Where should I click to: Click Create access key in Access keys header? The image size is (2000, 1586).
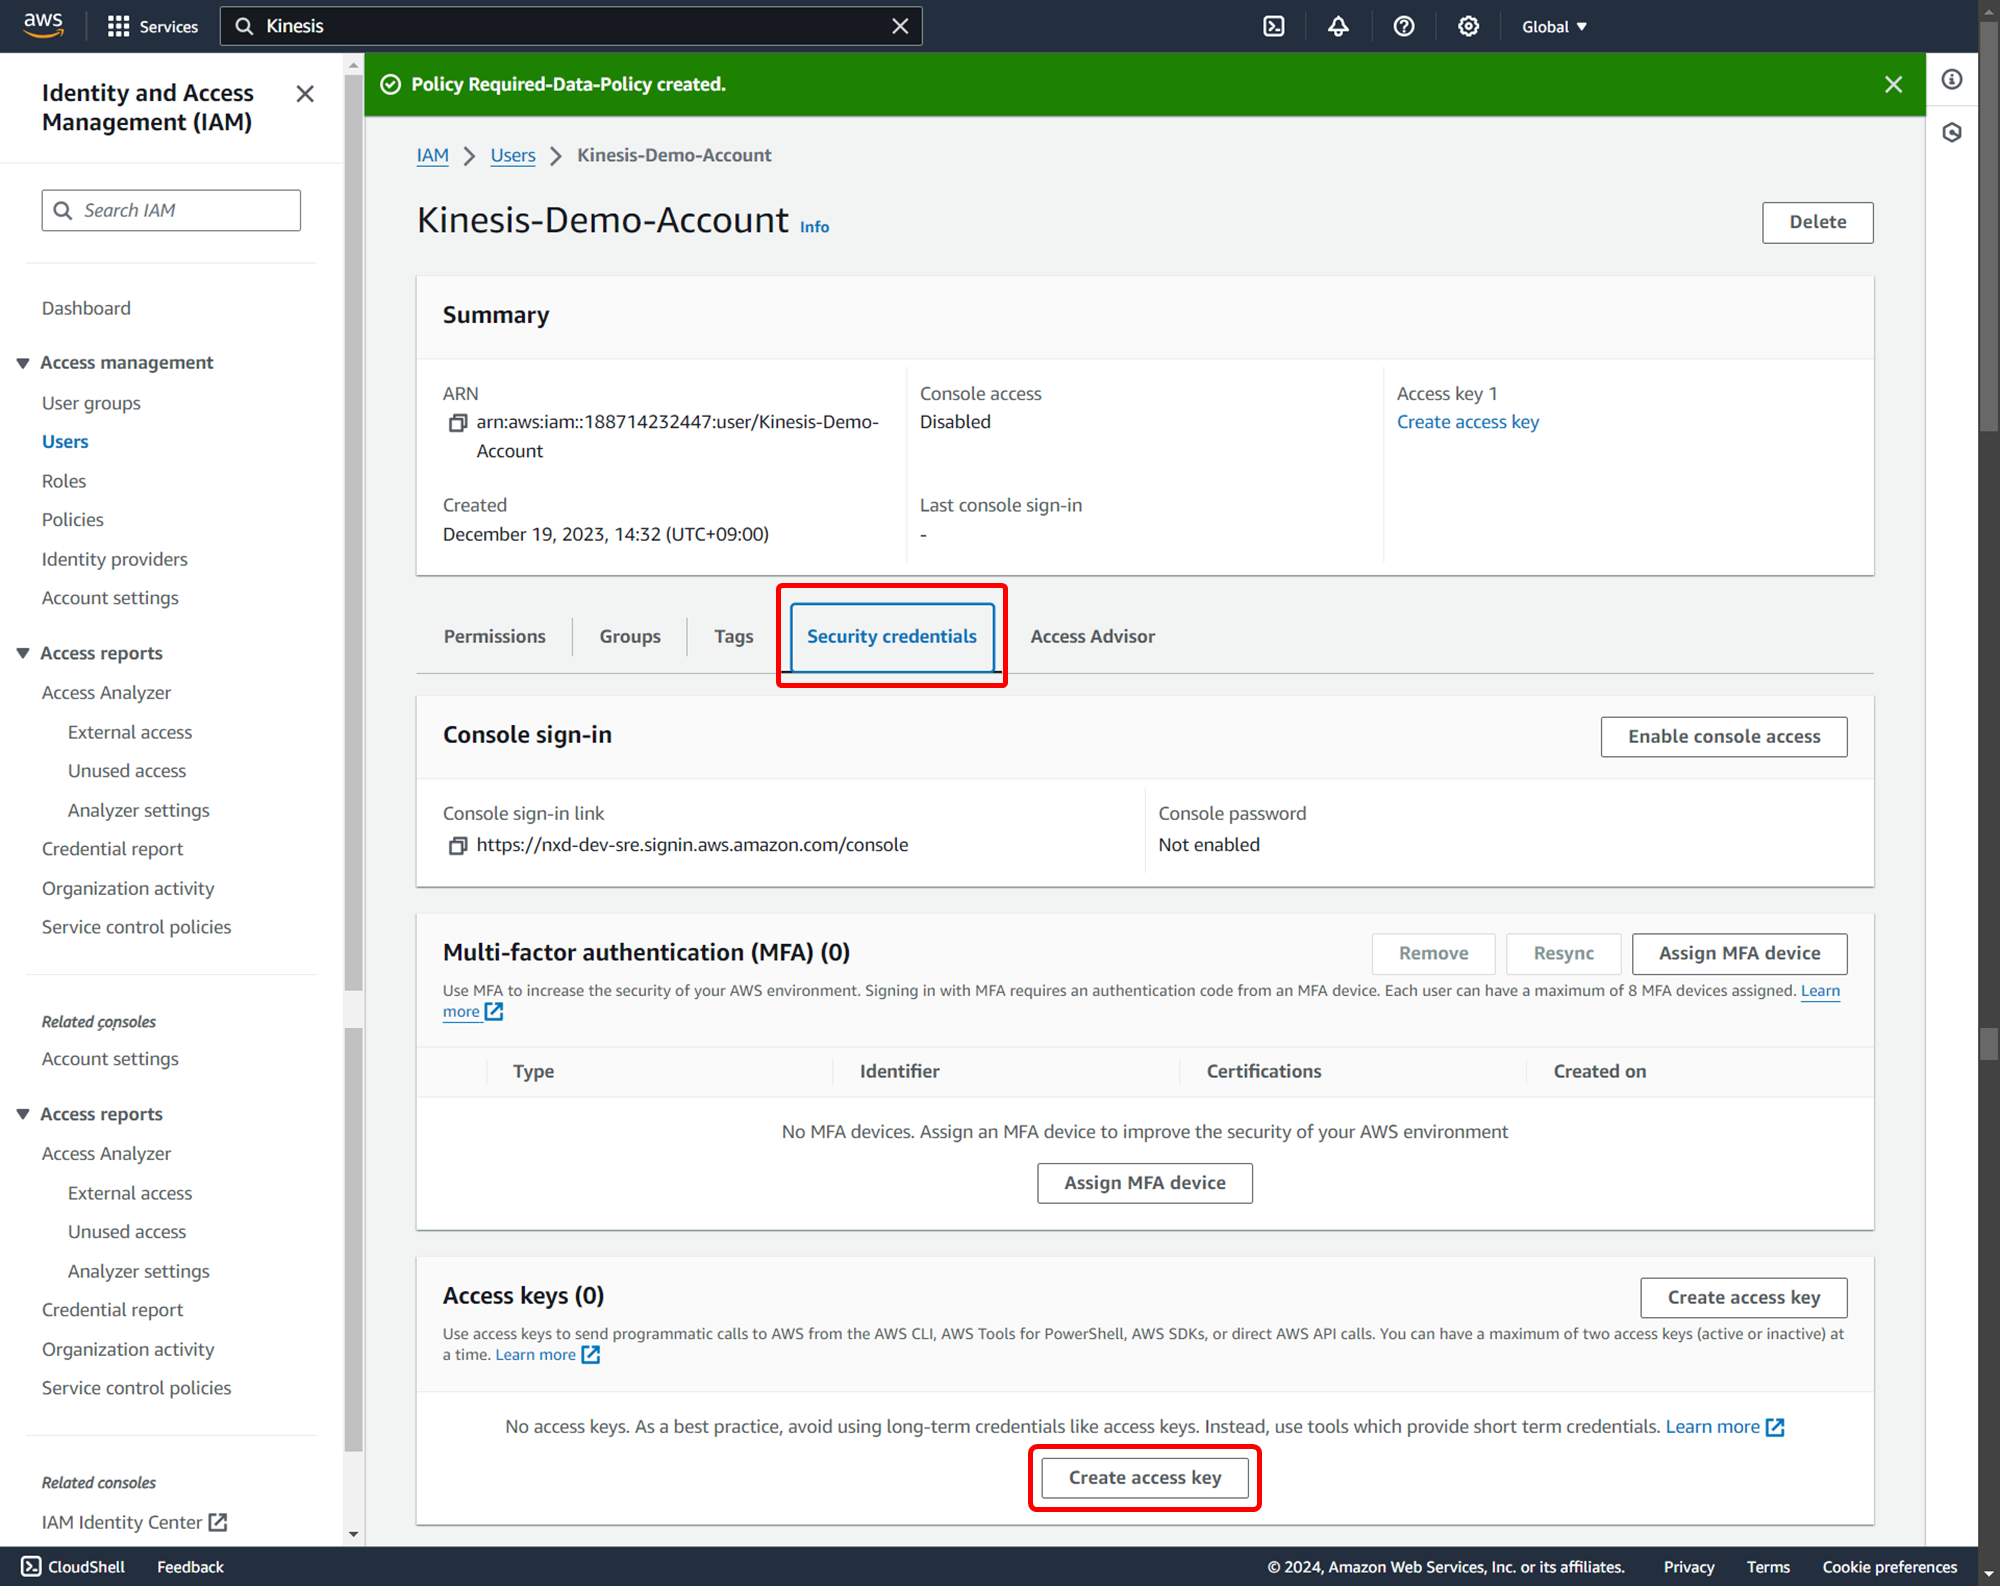click(1743, 1298)
